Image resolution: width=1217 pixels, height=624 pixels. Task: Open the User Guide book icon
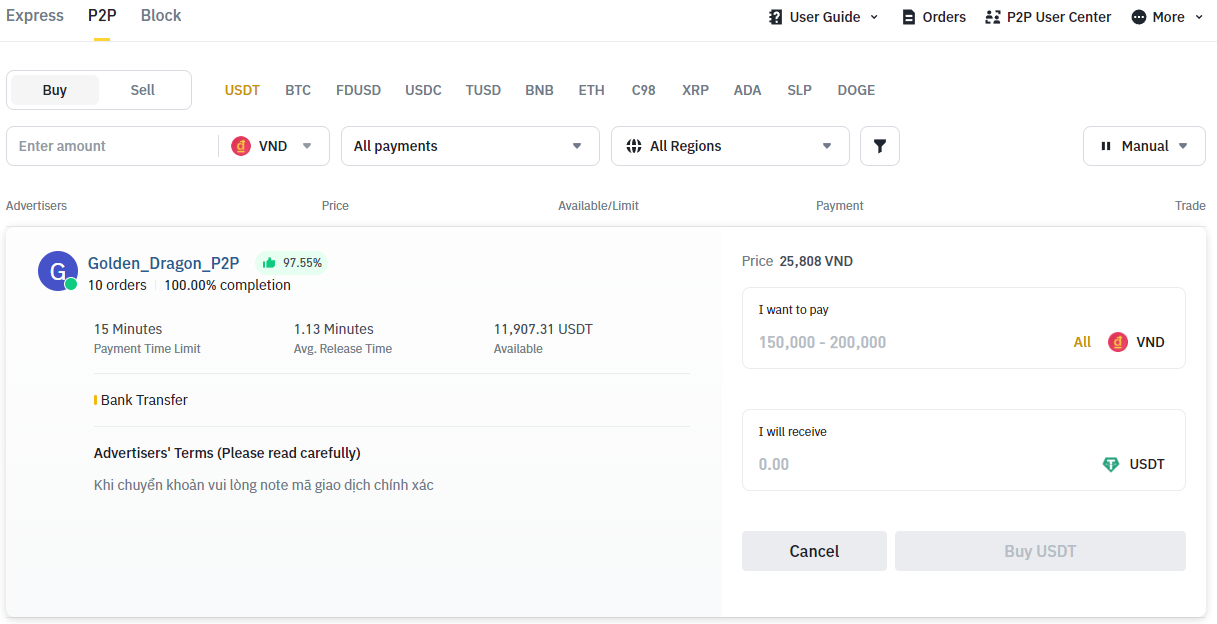(776, 17)
